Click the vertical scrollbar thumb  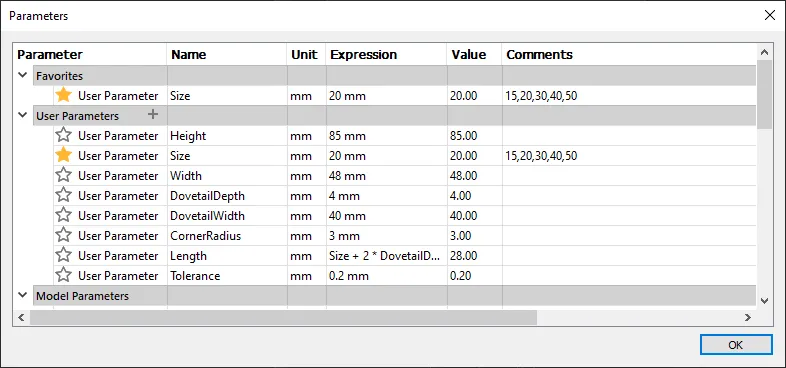point(764,94)
